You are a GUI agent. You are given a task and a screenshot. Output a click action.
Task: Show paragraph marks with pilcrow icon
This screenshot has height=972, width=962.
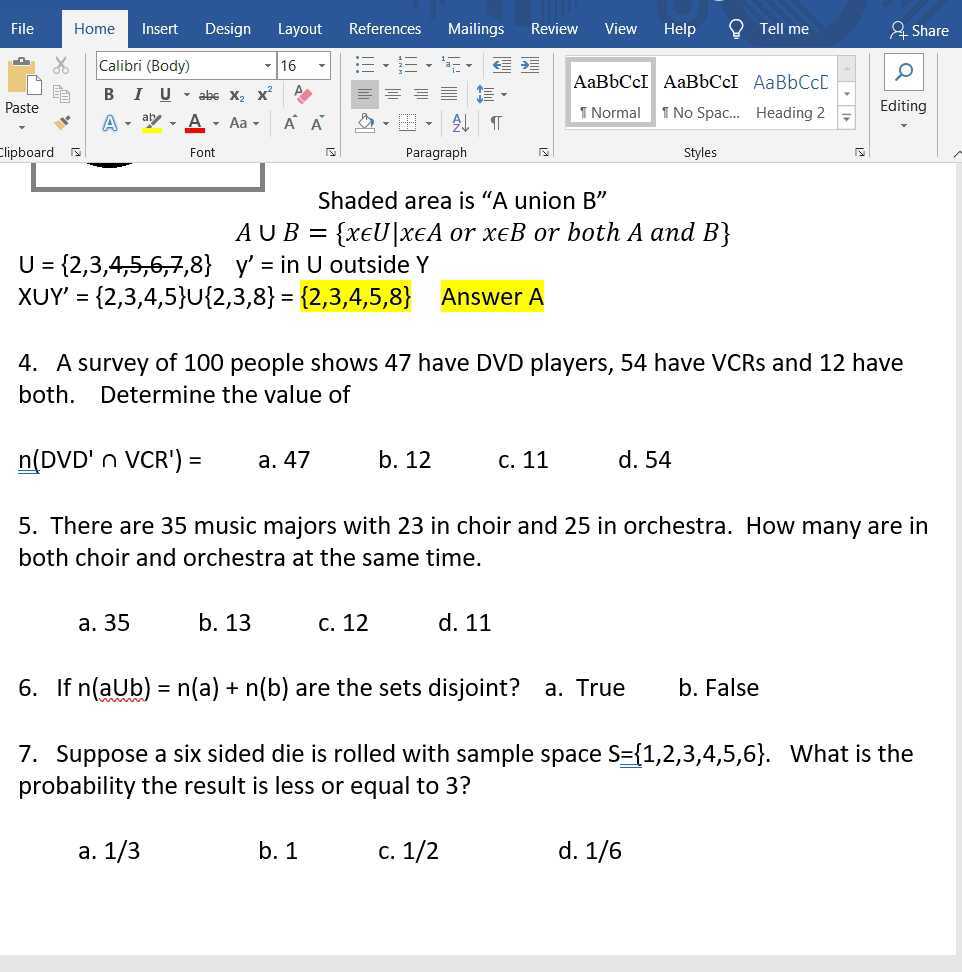point(496,123)
